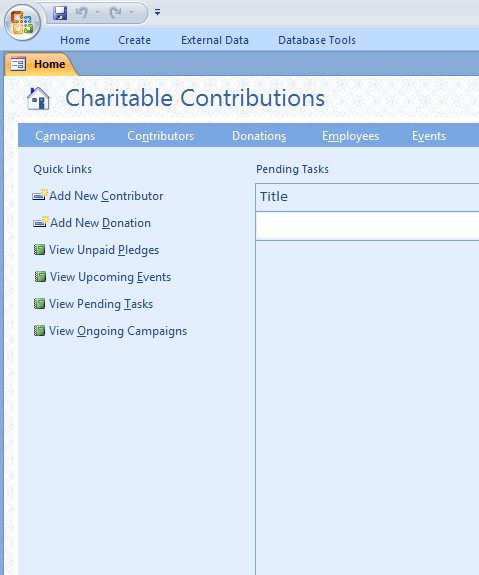479x575 pixels.
Task: Click the empty row under Title column
Action: point(367,226)
